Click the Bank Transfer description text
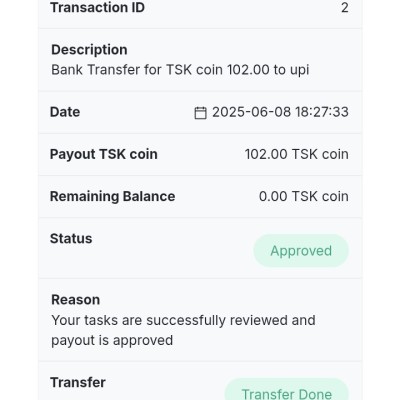Image resolution: width=400 pixels, height=400 pixels. tap(180, 70)
